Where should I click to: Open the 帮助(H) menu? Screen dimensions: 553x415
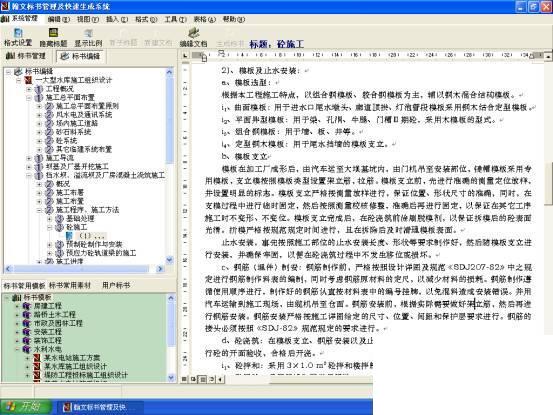[x=234, y=19]
